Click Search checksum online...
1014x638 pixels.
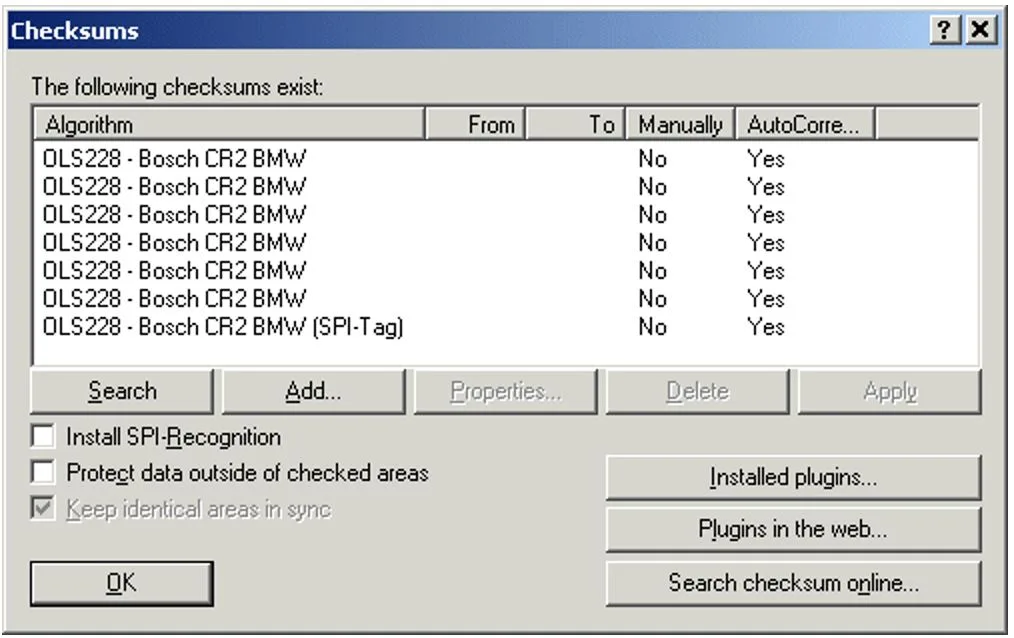coord(793,583)
